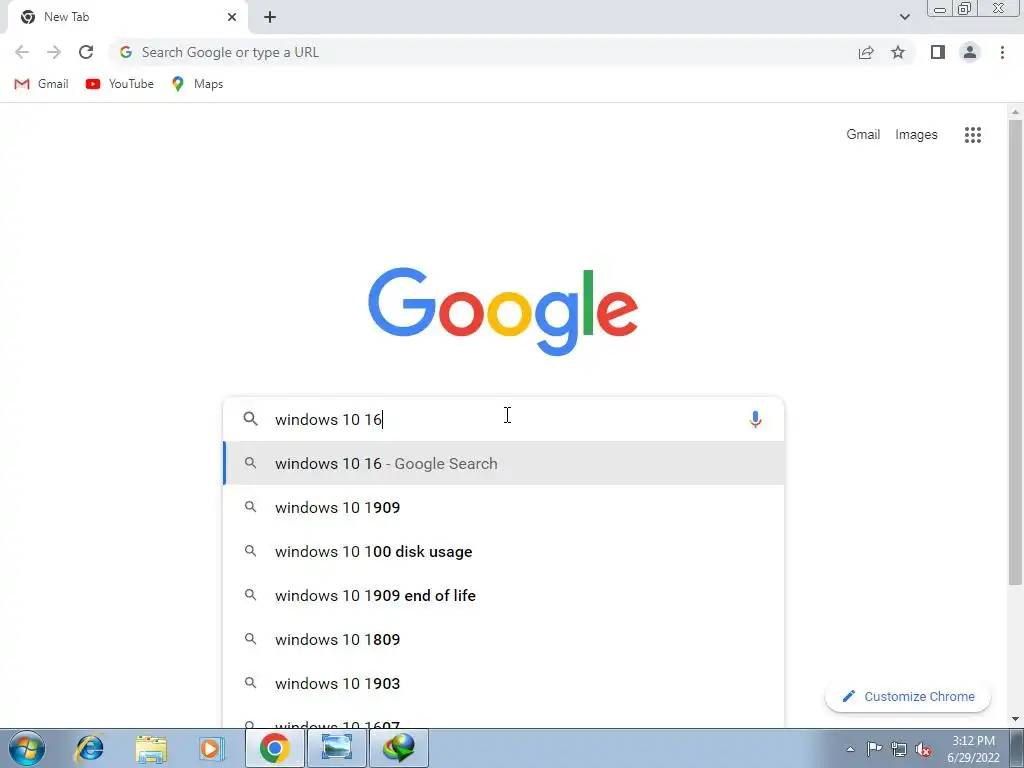Open the Gmail link at top right
Screen dimensions: 1024x768
pyautogui.click(x=863, y=135)
